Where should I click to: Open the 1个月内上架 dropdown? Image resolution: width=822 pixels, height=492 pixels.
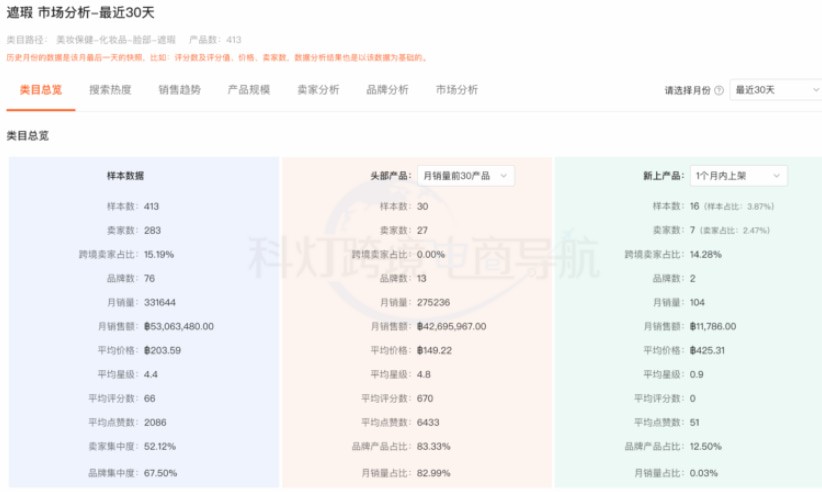click(738, 176)
